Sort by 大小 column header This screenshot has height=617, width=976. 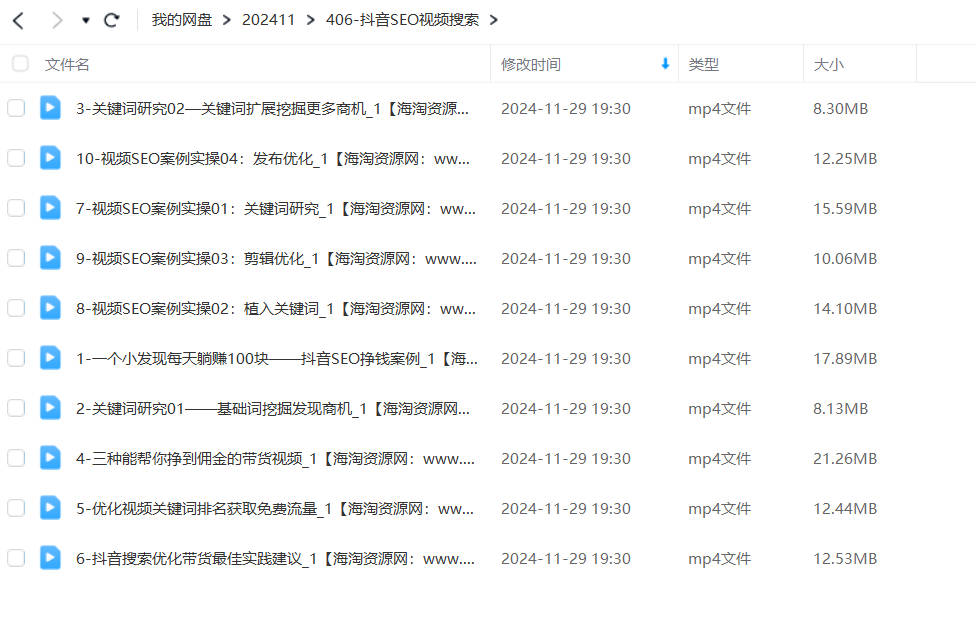(x=828, y=64)
